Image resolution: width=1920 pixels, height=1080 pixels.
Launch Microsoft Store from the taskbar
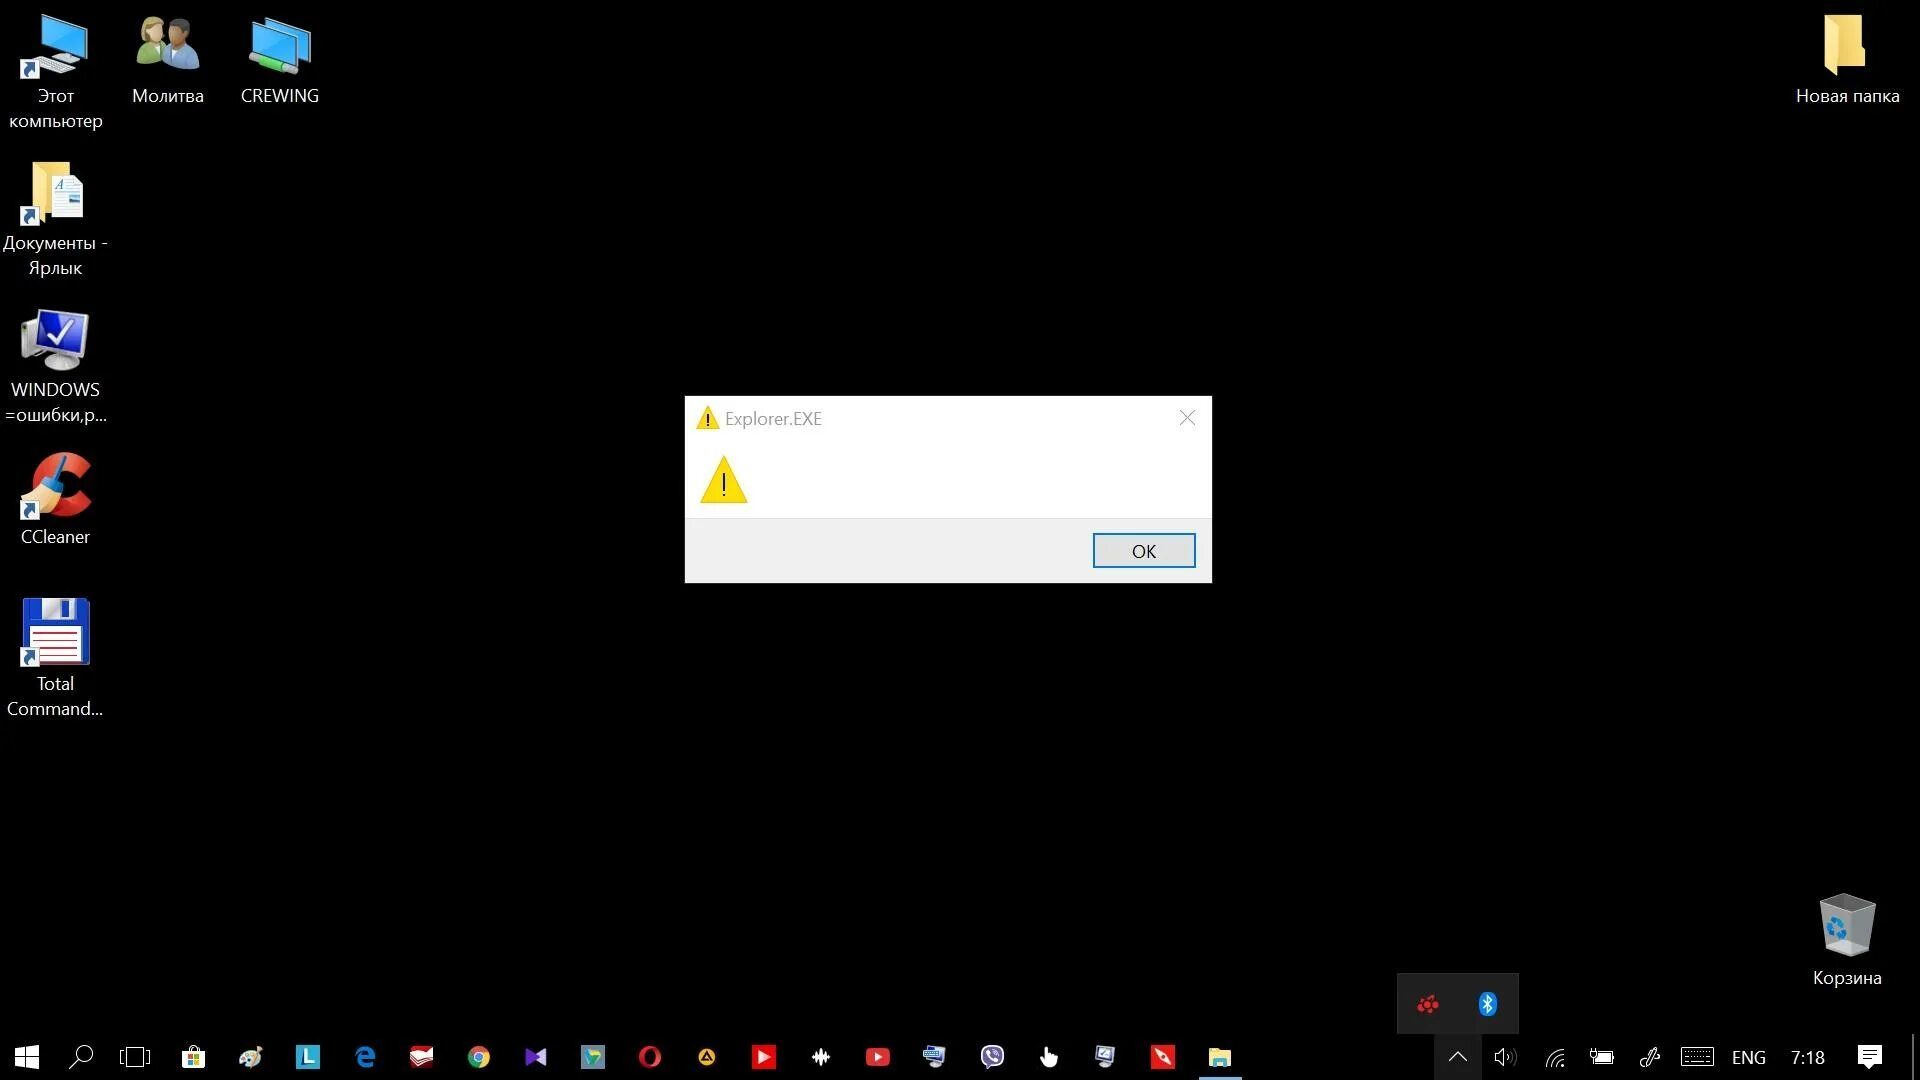pyautogui.click(x=193, y=1057)
